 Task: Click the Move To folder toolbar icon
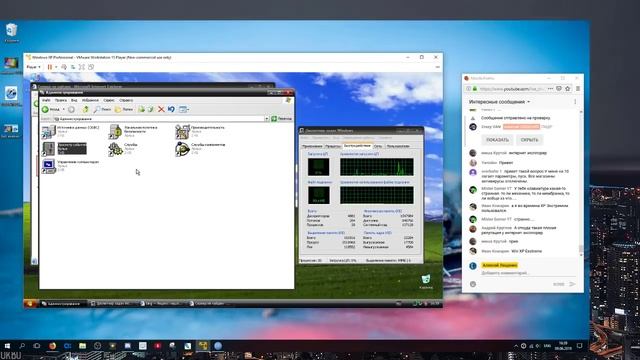141,109
